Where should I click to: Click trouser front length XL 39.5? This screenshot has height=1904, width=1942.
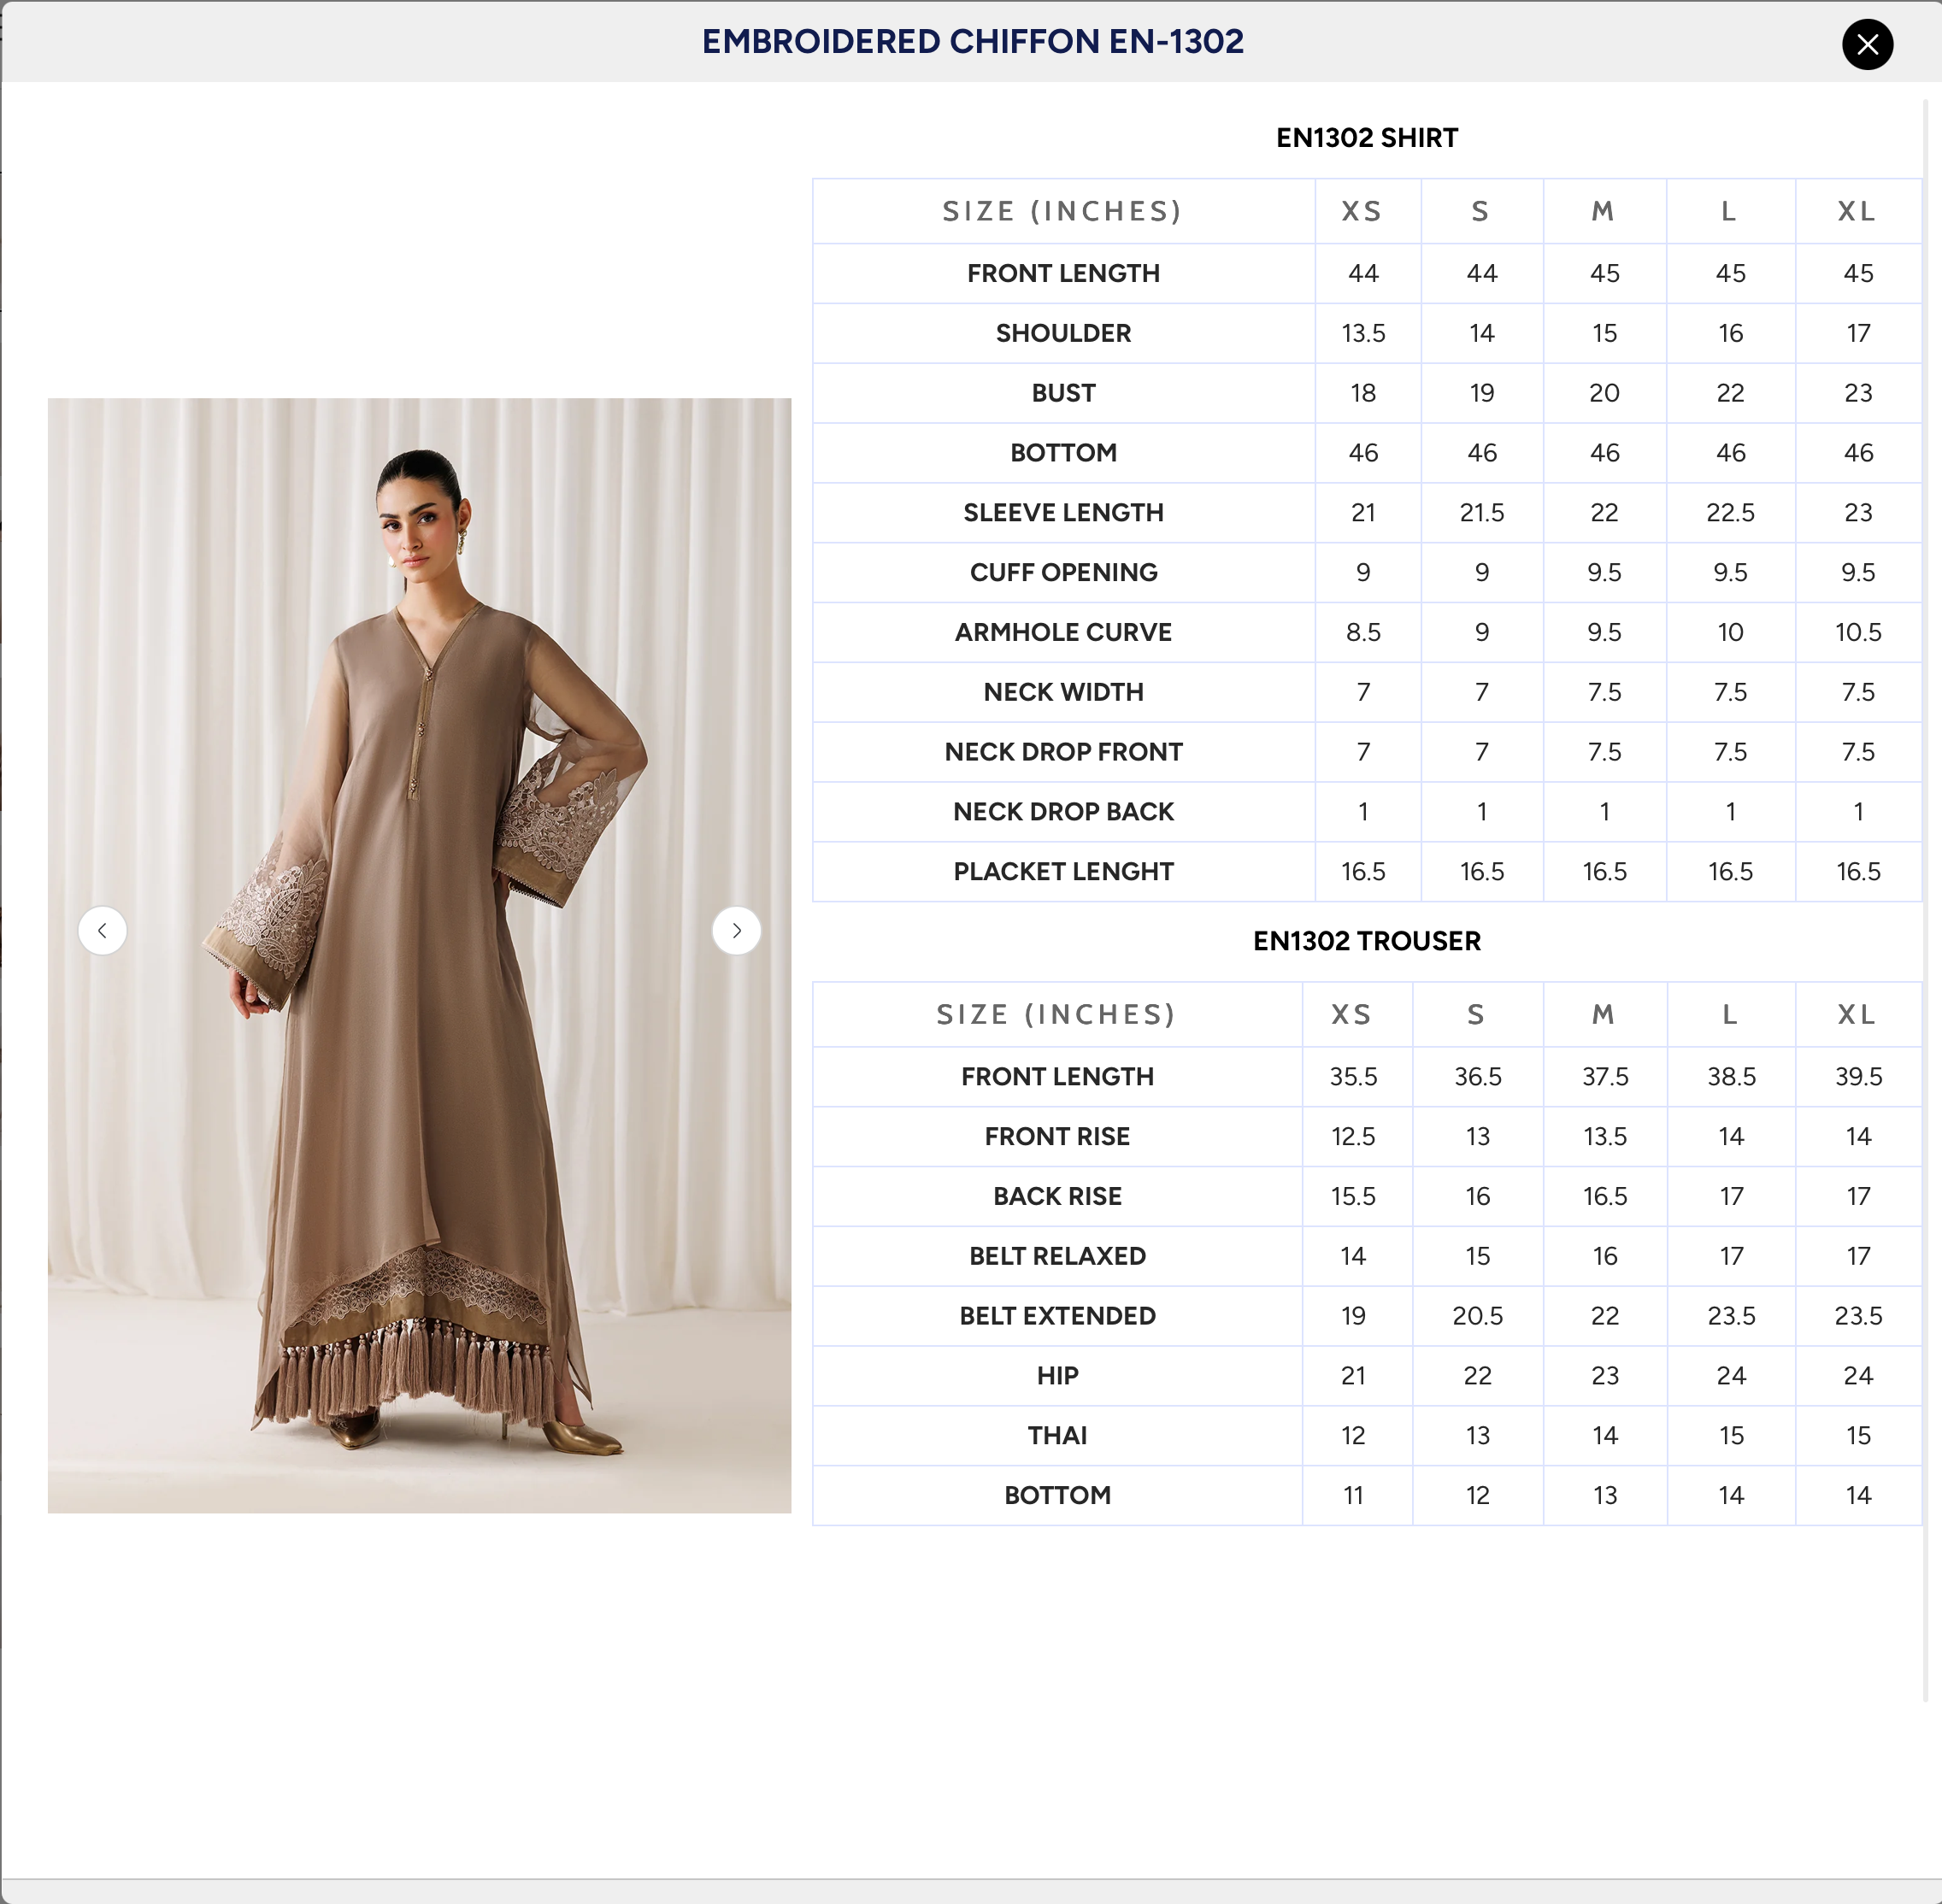tap(1857, 1077)
